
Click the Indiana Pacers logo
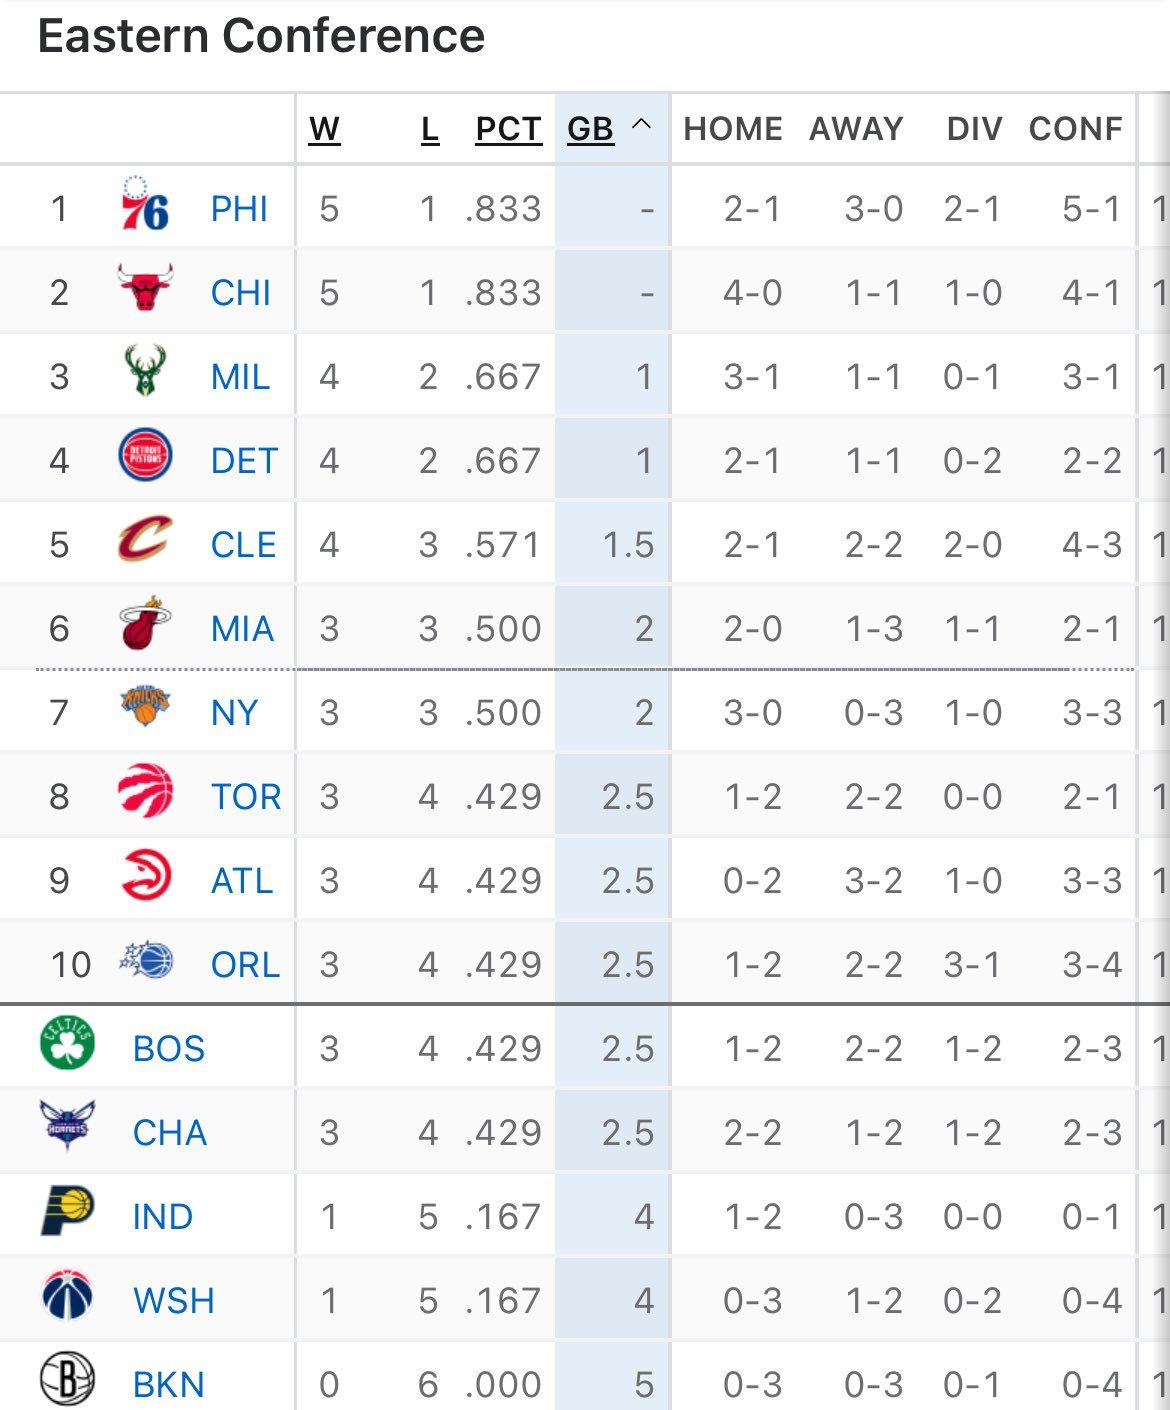[x=67, y=1211]
